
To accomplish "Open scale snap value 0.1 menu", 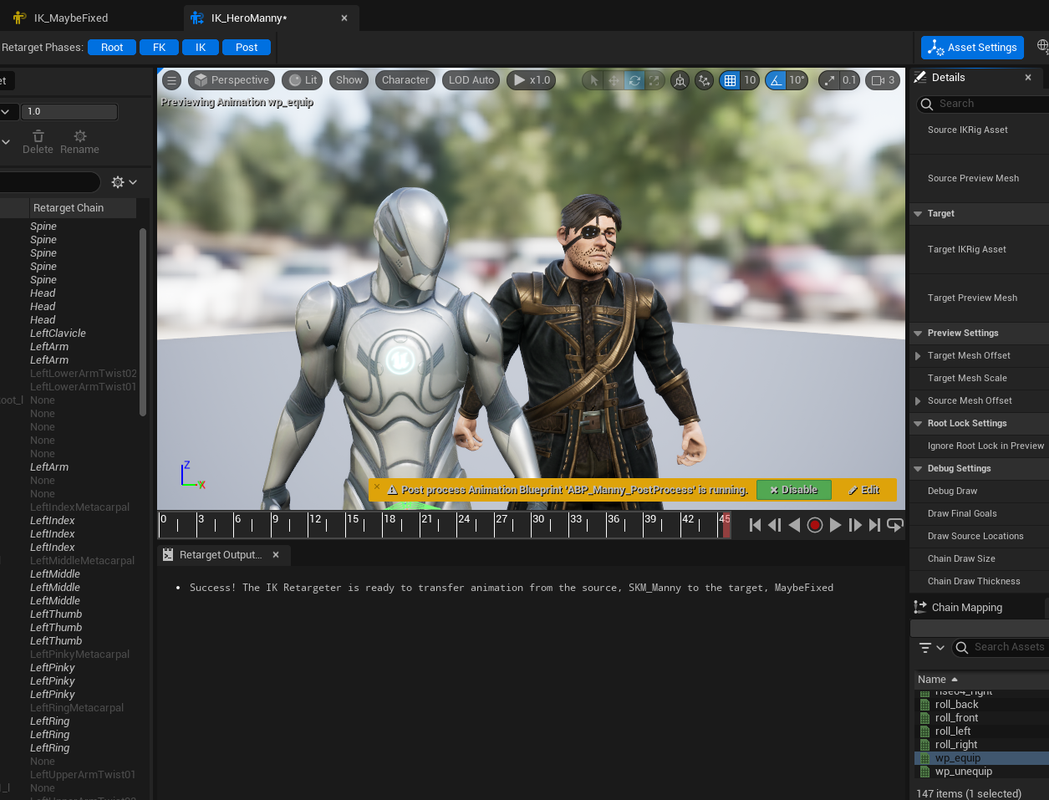I will click(849, 80).
